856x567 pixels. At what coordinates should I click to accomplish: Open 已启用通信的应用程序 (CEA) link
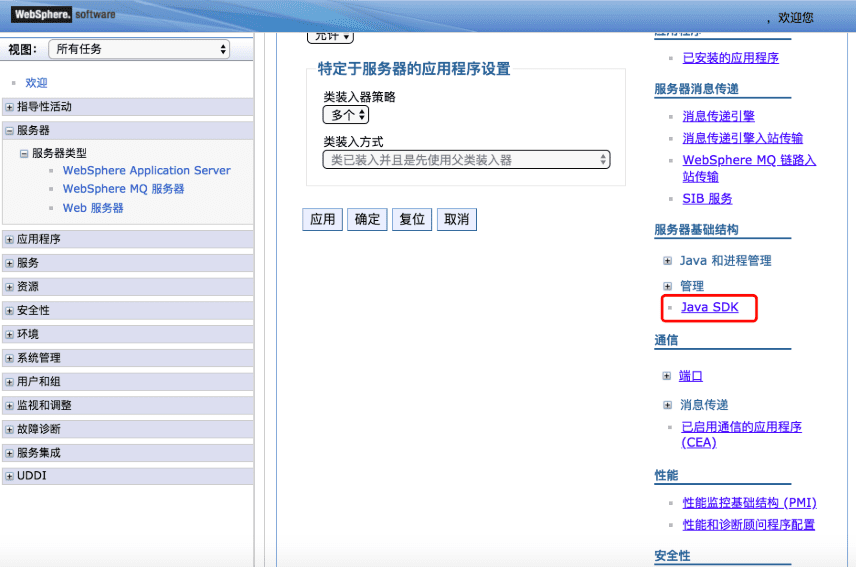pyautogui.click(x=741, y=434)
